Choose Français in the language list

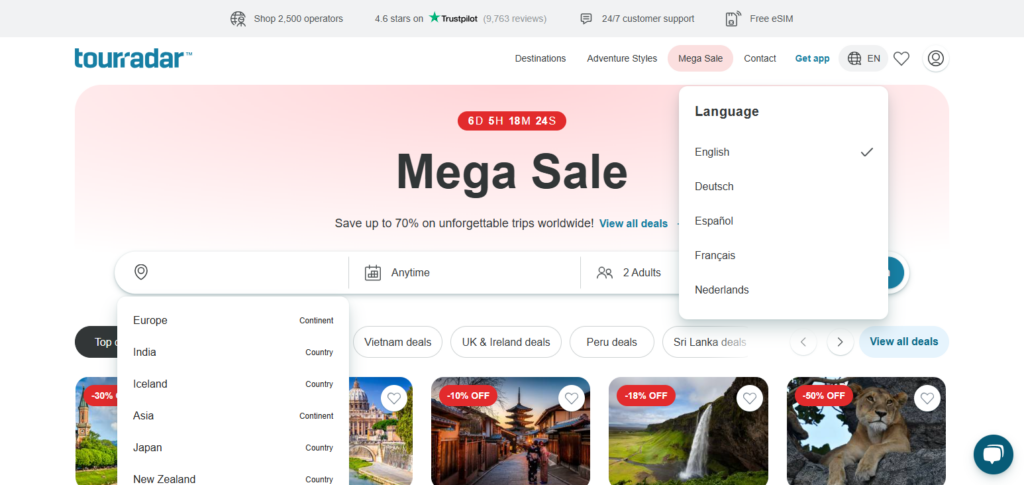tap(715, 255)
